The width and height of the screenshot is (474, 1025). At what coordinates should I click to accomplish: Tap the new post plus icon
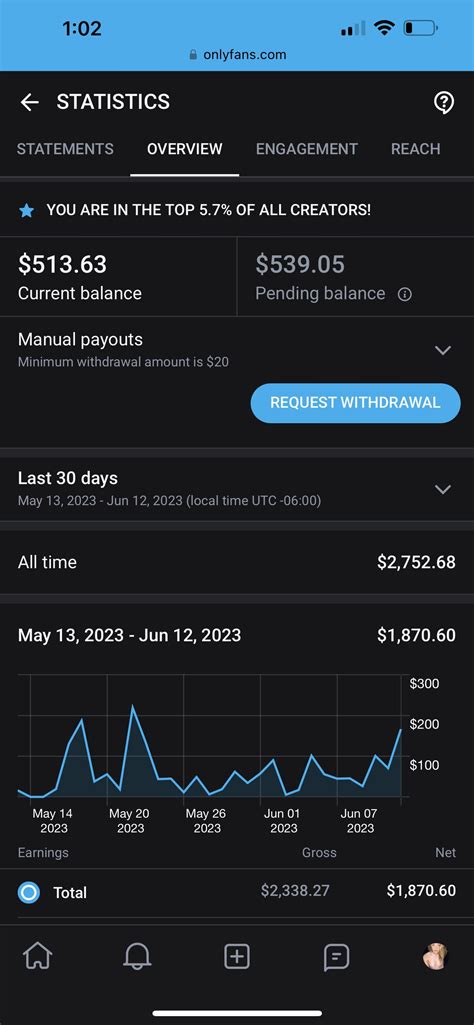coord(237,957)
